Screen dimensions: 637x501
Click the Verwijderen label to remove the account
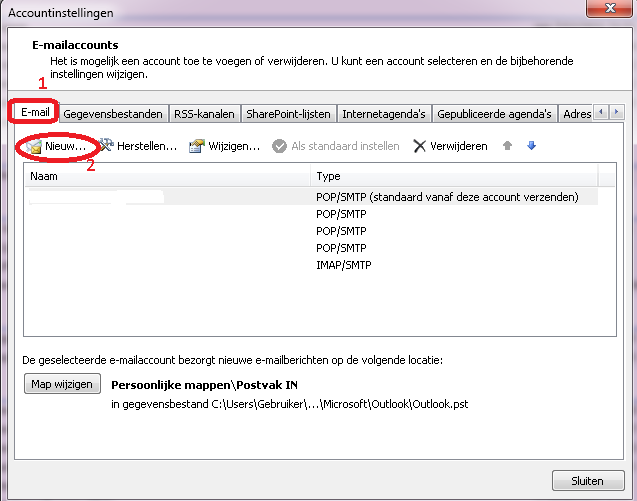(x=459, y=146)
